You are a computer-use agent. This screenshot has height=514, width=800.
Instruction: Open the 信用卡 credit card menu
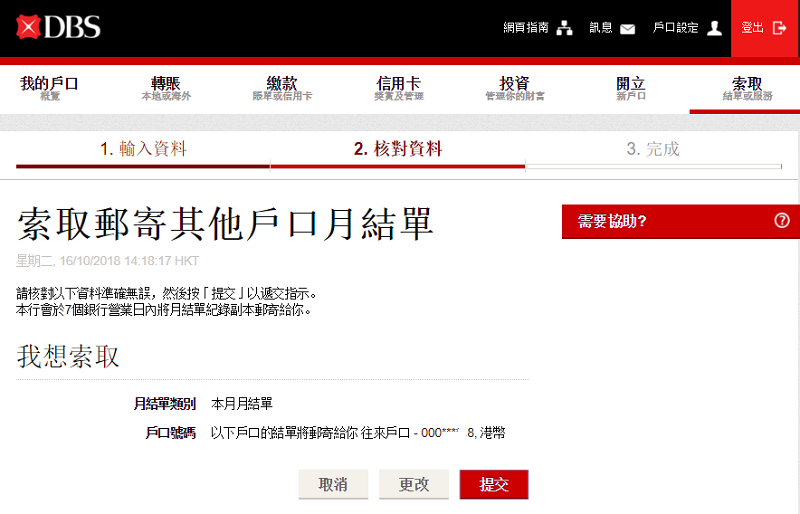click(x=398, y=88)
